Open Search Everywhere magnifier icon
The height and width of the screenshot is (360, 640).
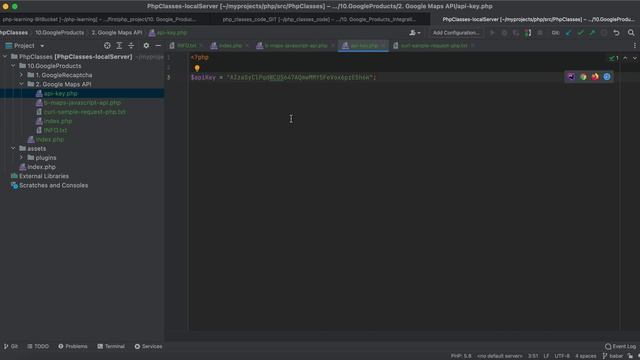coord(631,33)
